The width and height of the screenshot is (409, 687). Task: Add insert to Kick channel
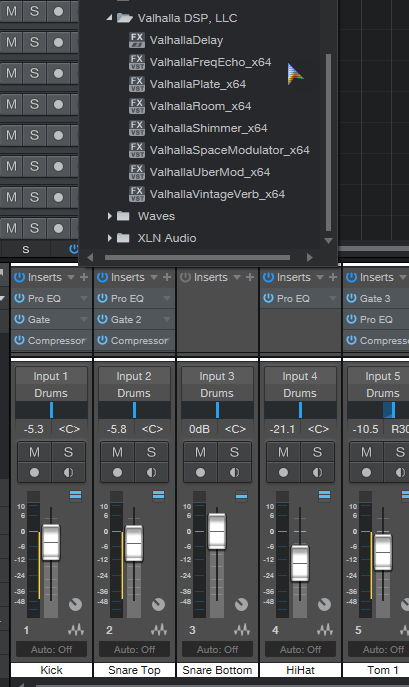pos(84,277)
